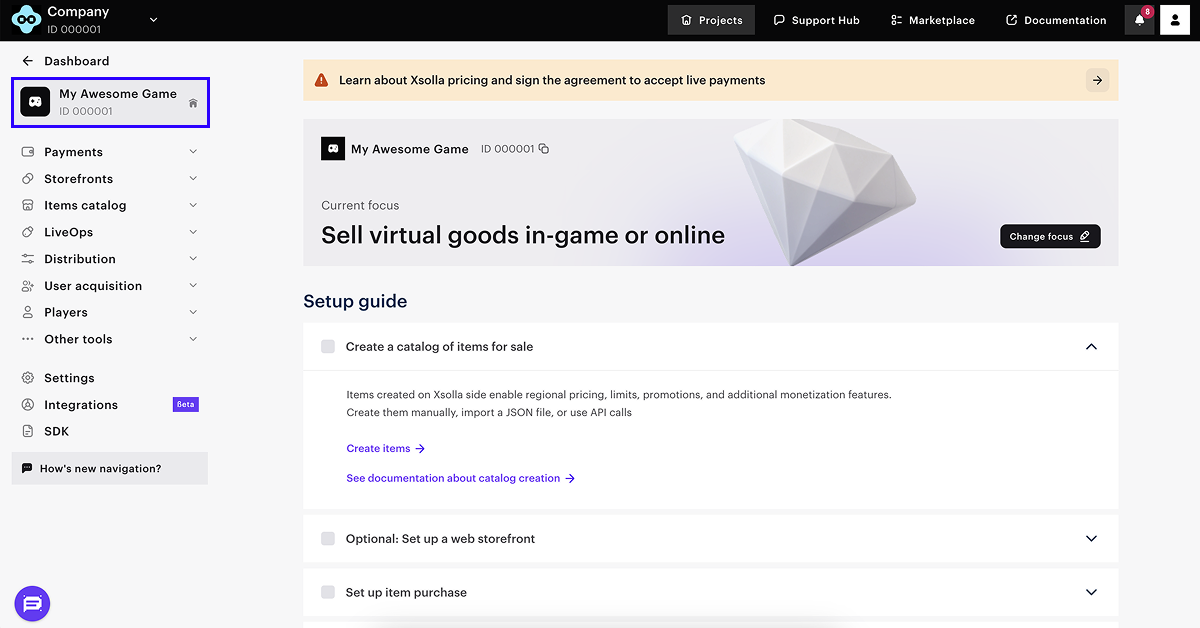Check the Create a catalog of items checkbox
The width and height of the screenshot is (1200, 628).
[328, 347]
